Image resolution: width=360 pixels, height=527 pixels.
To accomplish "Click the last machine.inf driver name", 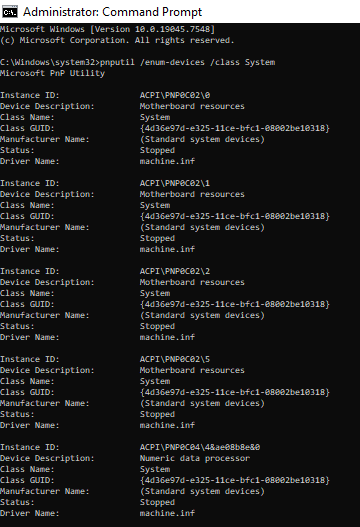I will (167, 514).
